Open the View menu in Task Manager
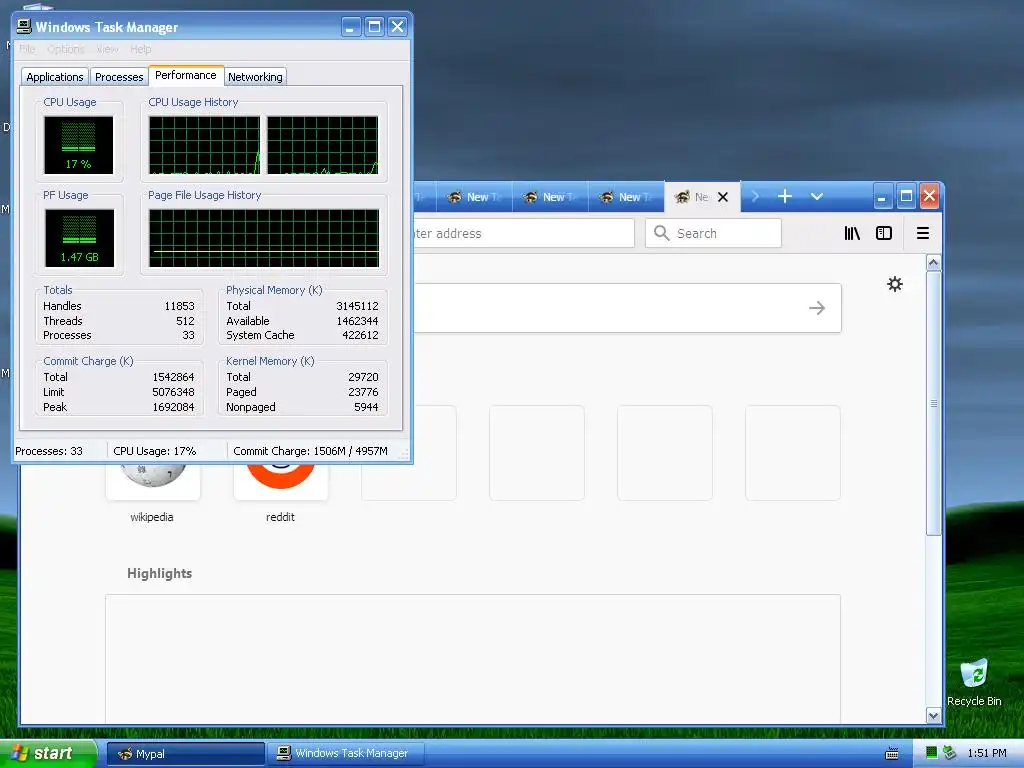 [x=107, y=49]
